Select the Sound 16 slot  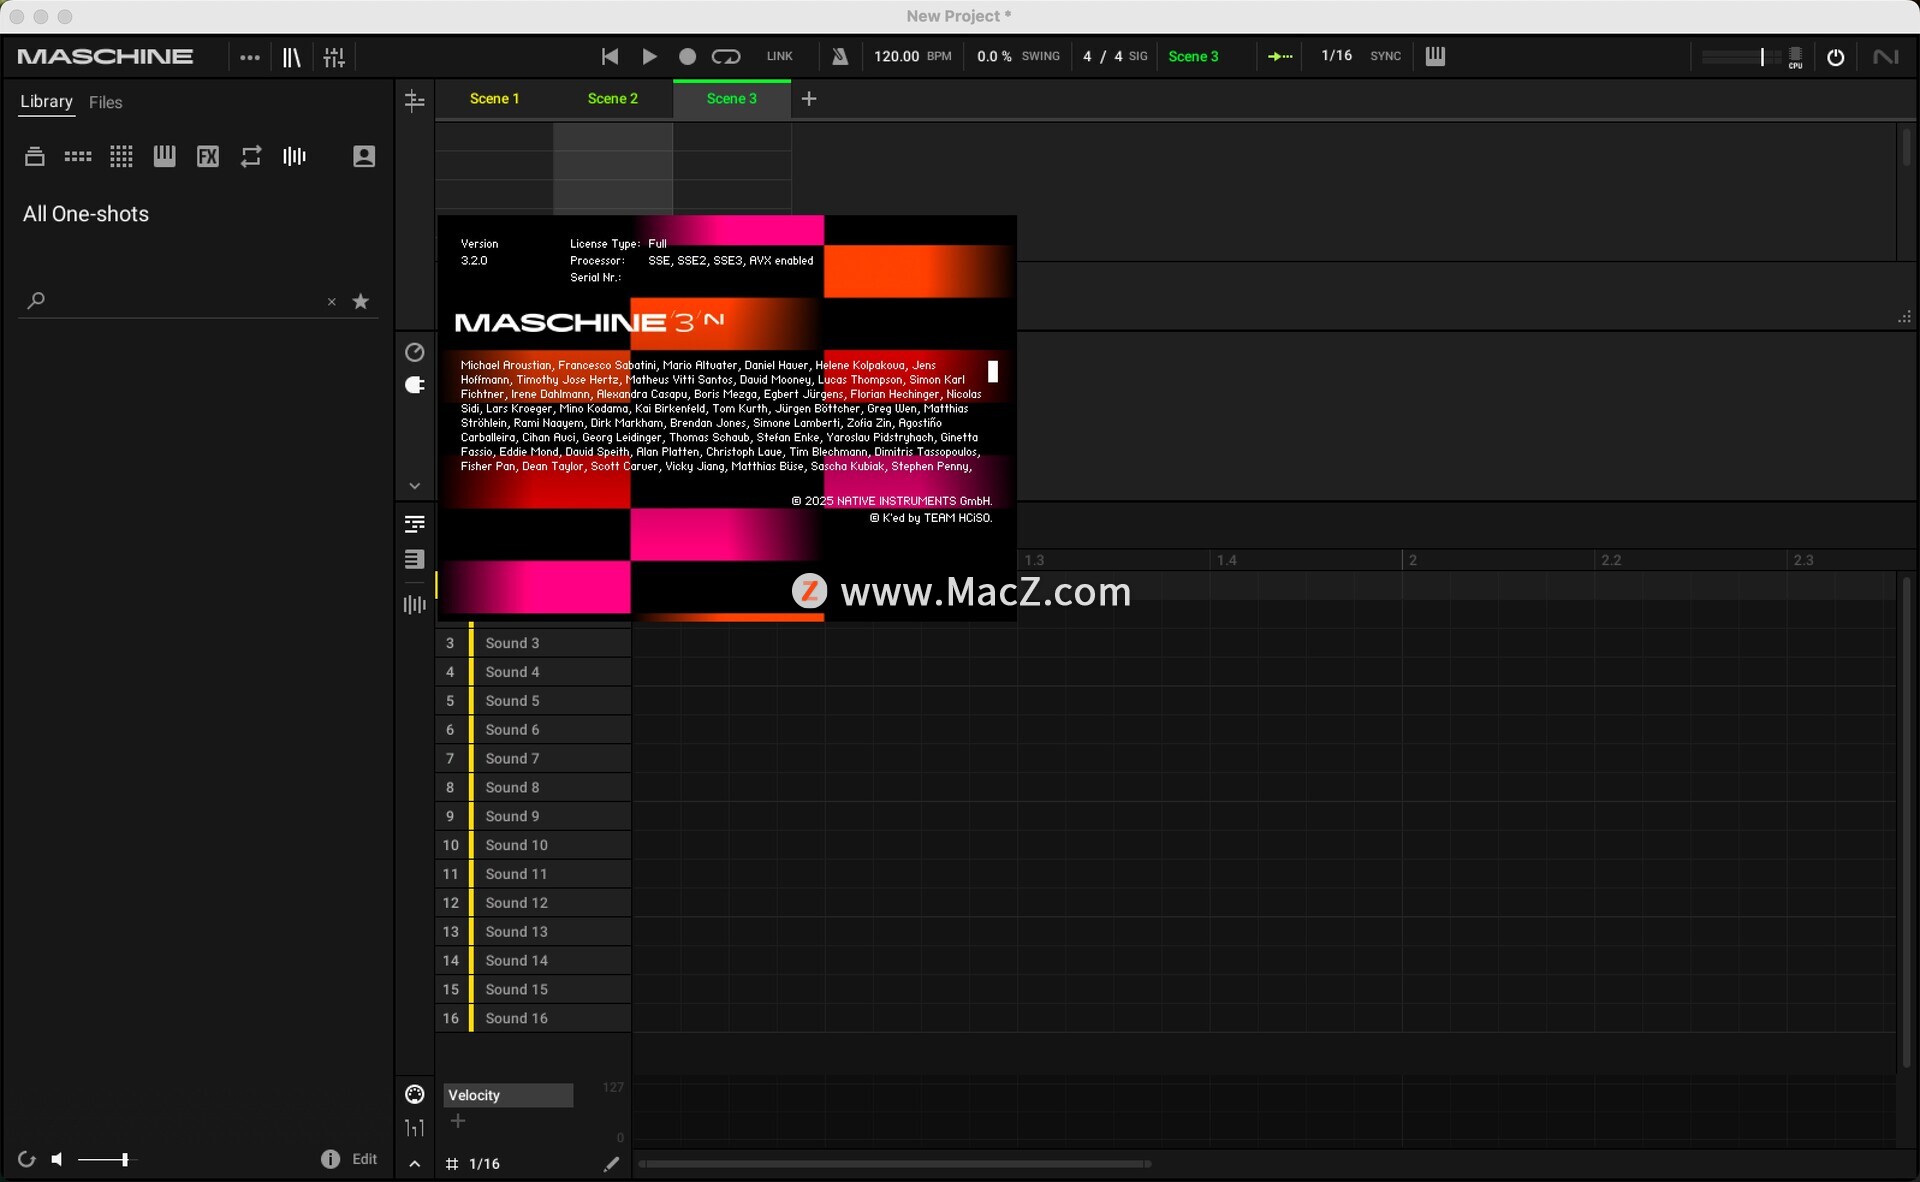[x=533, y=1018]
